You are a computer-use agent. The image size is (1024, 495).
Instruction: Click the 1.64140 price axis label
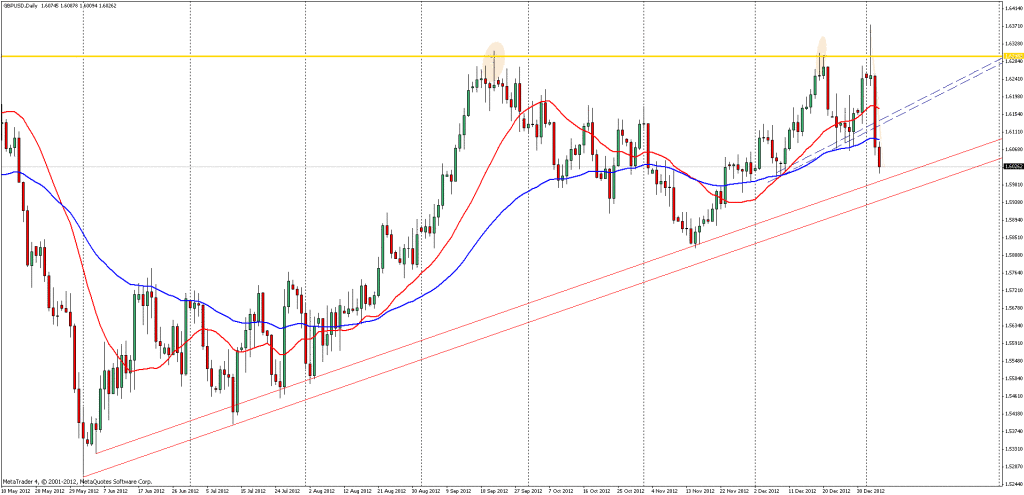point(1011,9)
